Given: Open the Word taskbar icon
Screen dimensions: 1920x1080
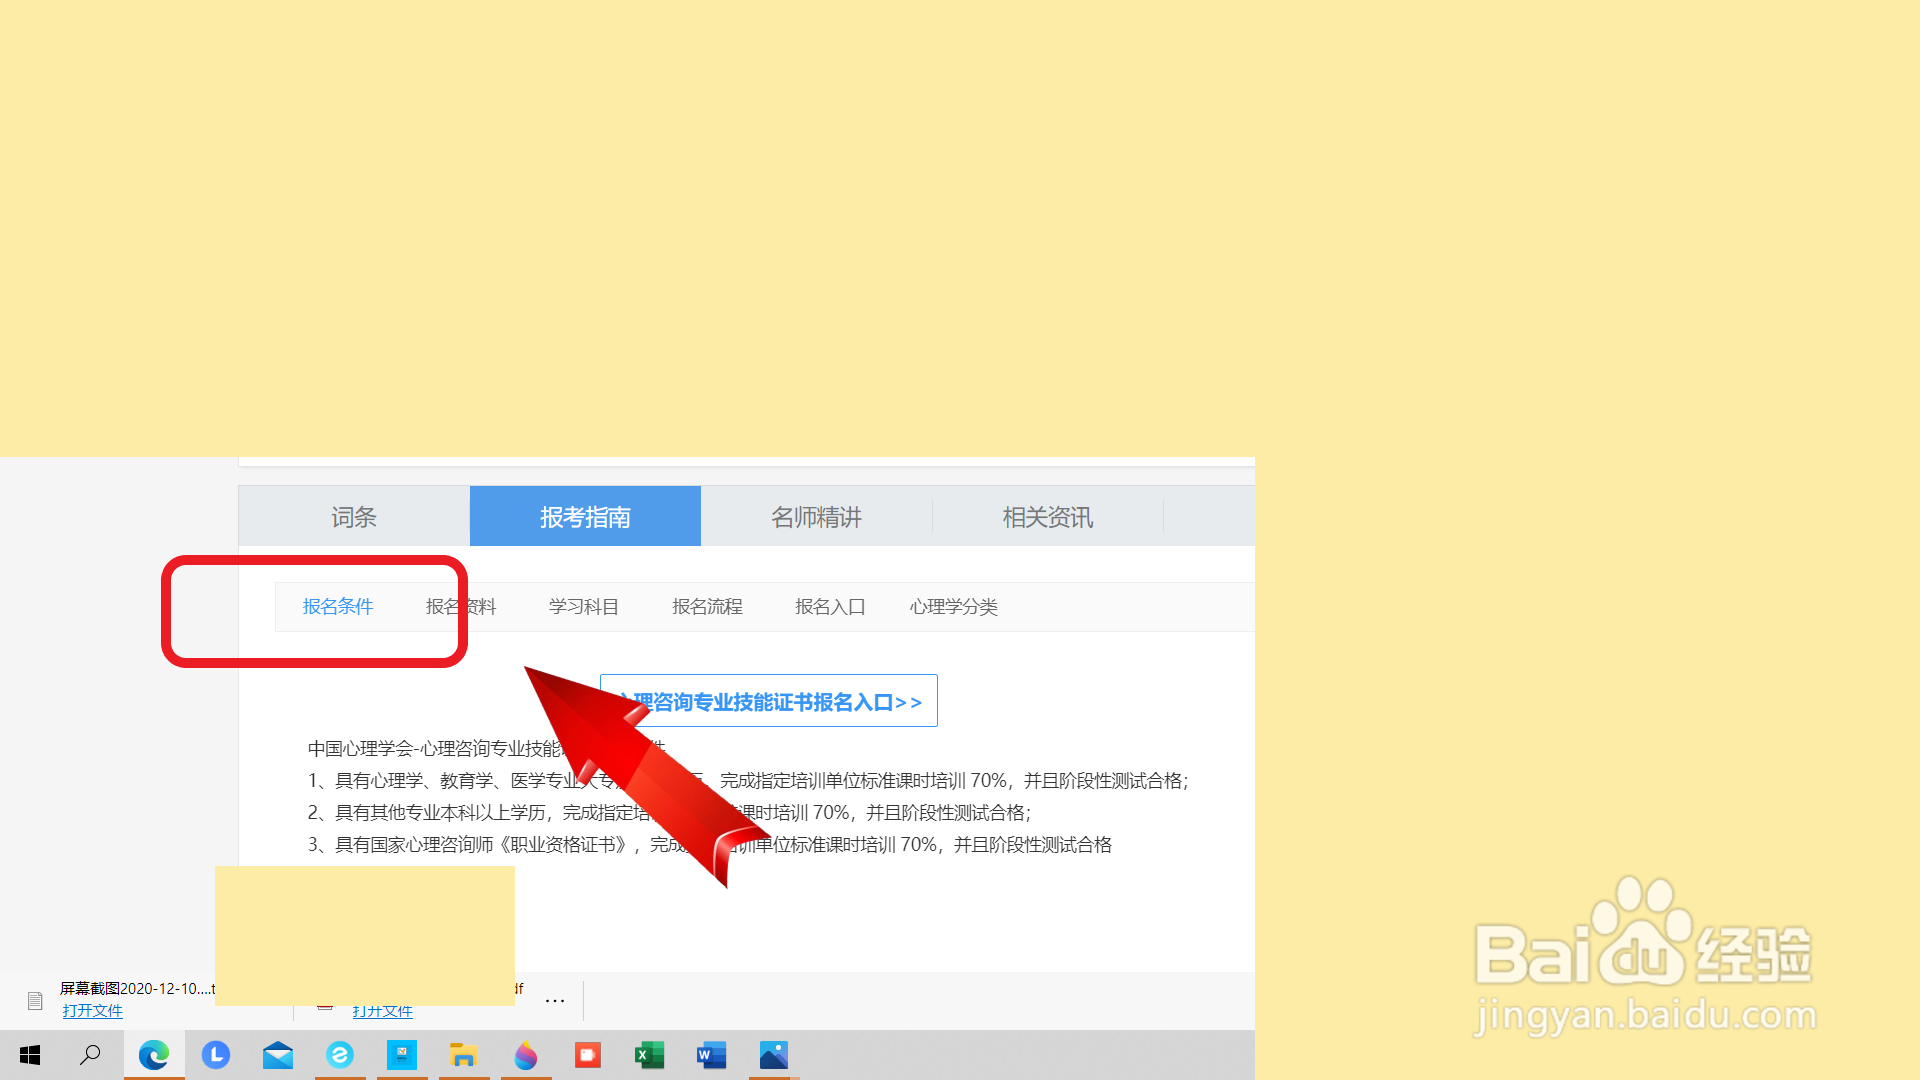Looking at the screenshot, I should tap(711, 1055).
